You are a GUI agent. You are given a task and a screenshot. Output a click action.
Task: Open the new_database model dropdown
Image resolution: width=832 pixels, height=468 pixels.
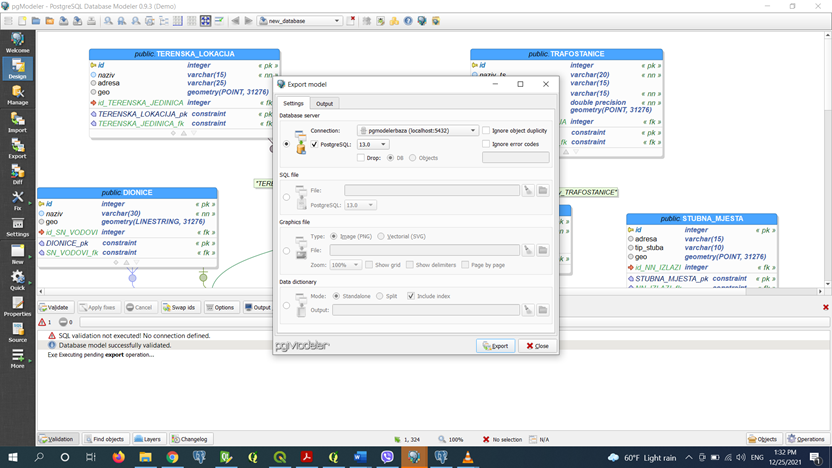pos(300,21)
